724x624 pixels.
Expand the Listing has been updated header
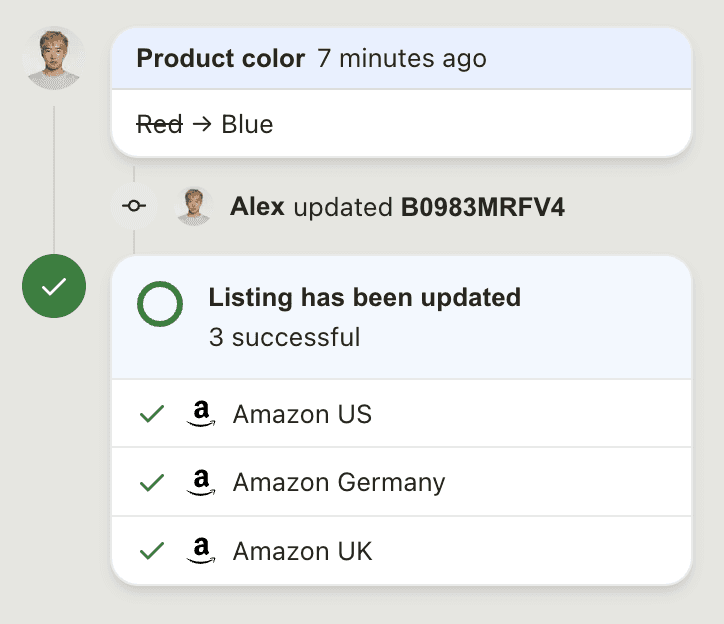click(x=364, y=297)
